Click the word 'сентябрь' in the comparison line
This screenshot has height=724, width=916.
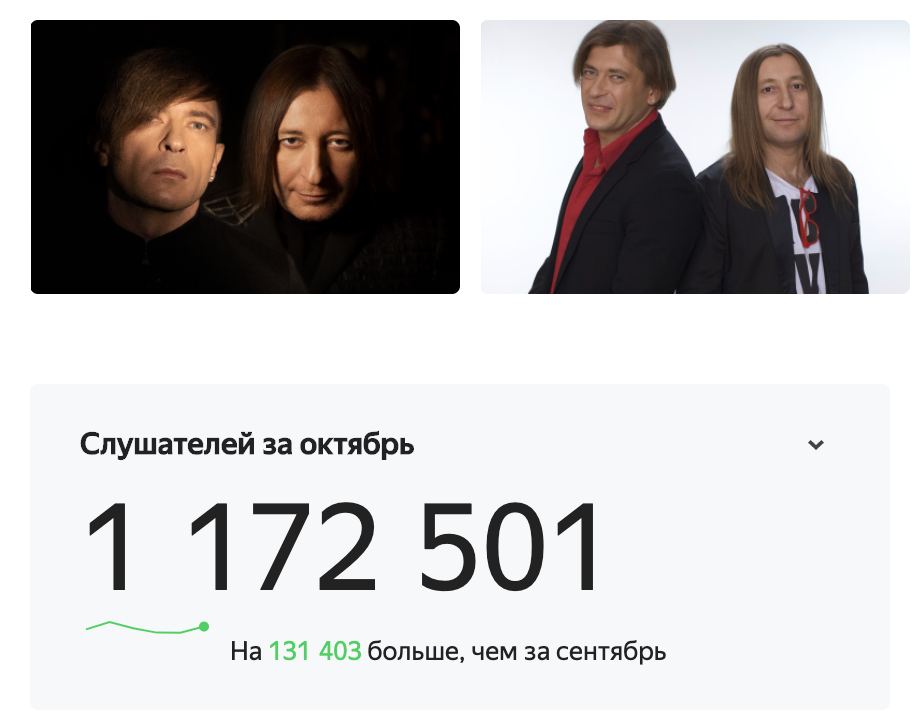tap(610, 652)
